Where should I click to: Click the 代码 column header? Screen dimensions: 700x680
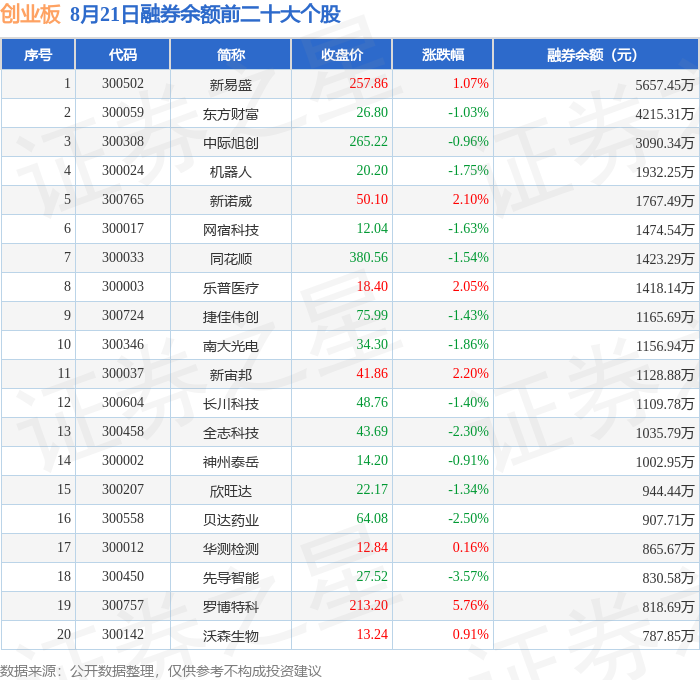click(x=123, y=54)
